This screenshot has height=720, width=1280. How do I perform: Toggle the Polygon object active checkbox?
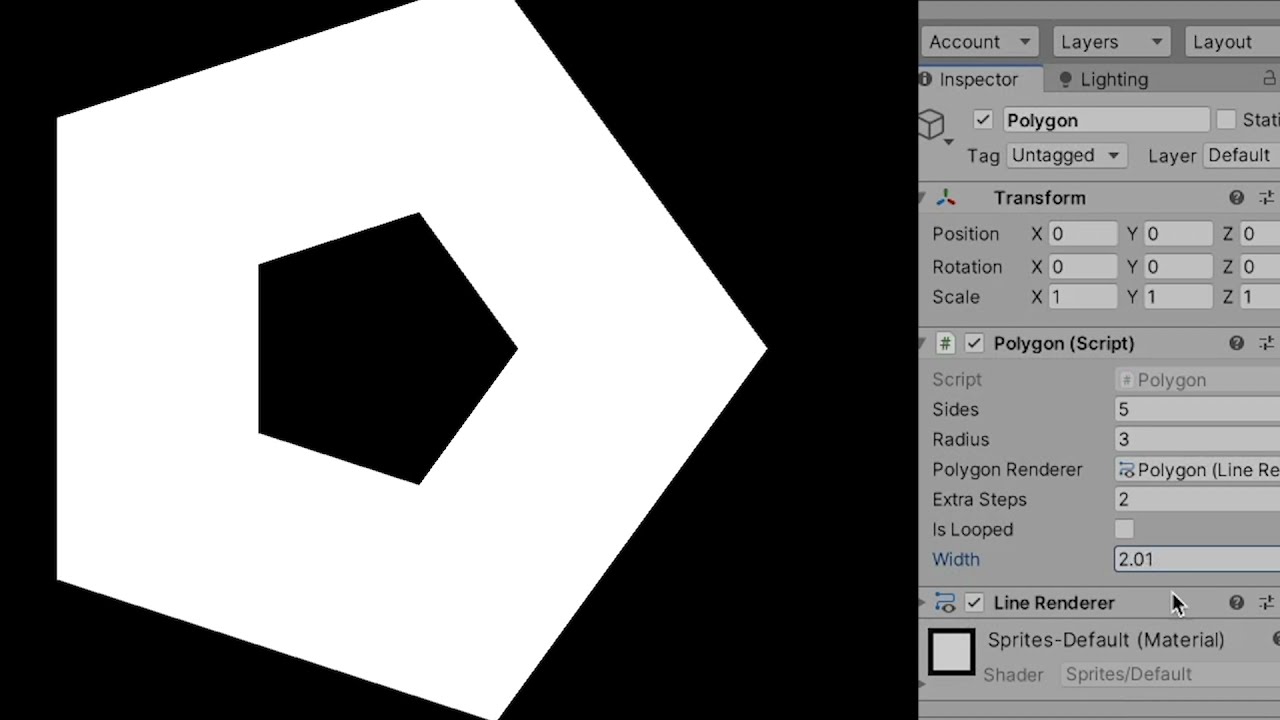click(x=983, y=120)
